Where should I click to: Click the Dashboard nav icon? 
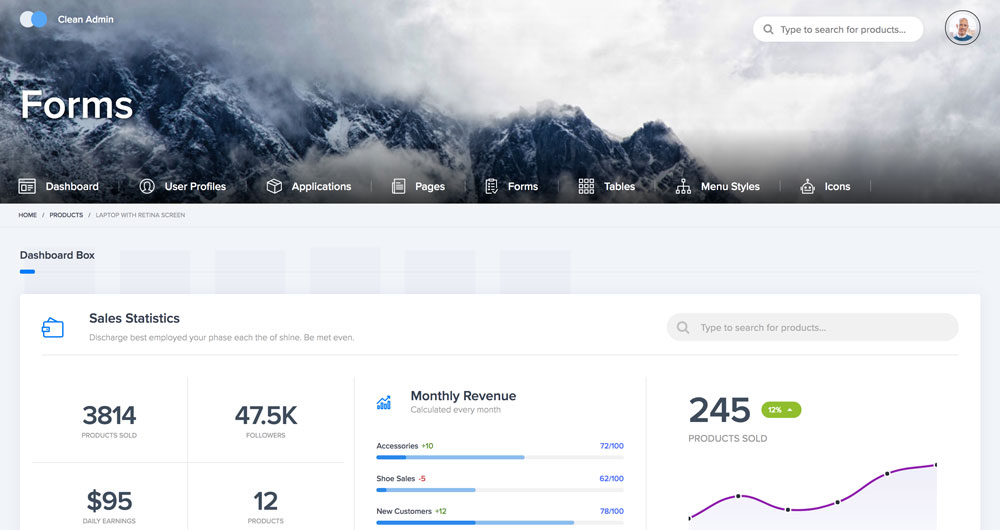27,186
